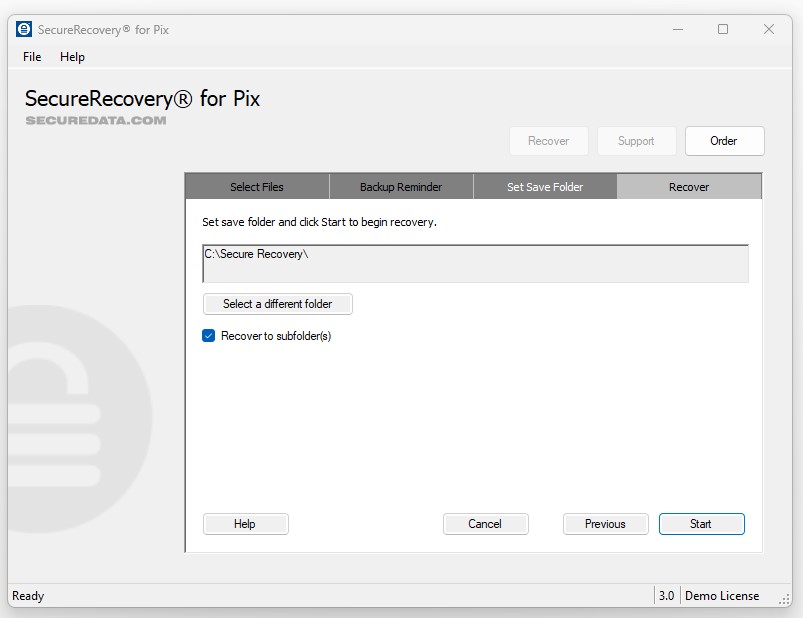This screenshot has height=618, width=803.
Task: Select the Set Save Folder tab
Action: tap(545, 187)
